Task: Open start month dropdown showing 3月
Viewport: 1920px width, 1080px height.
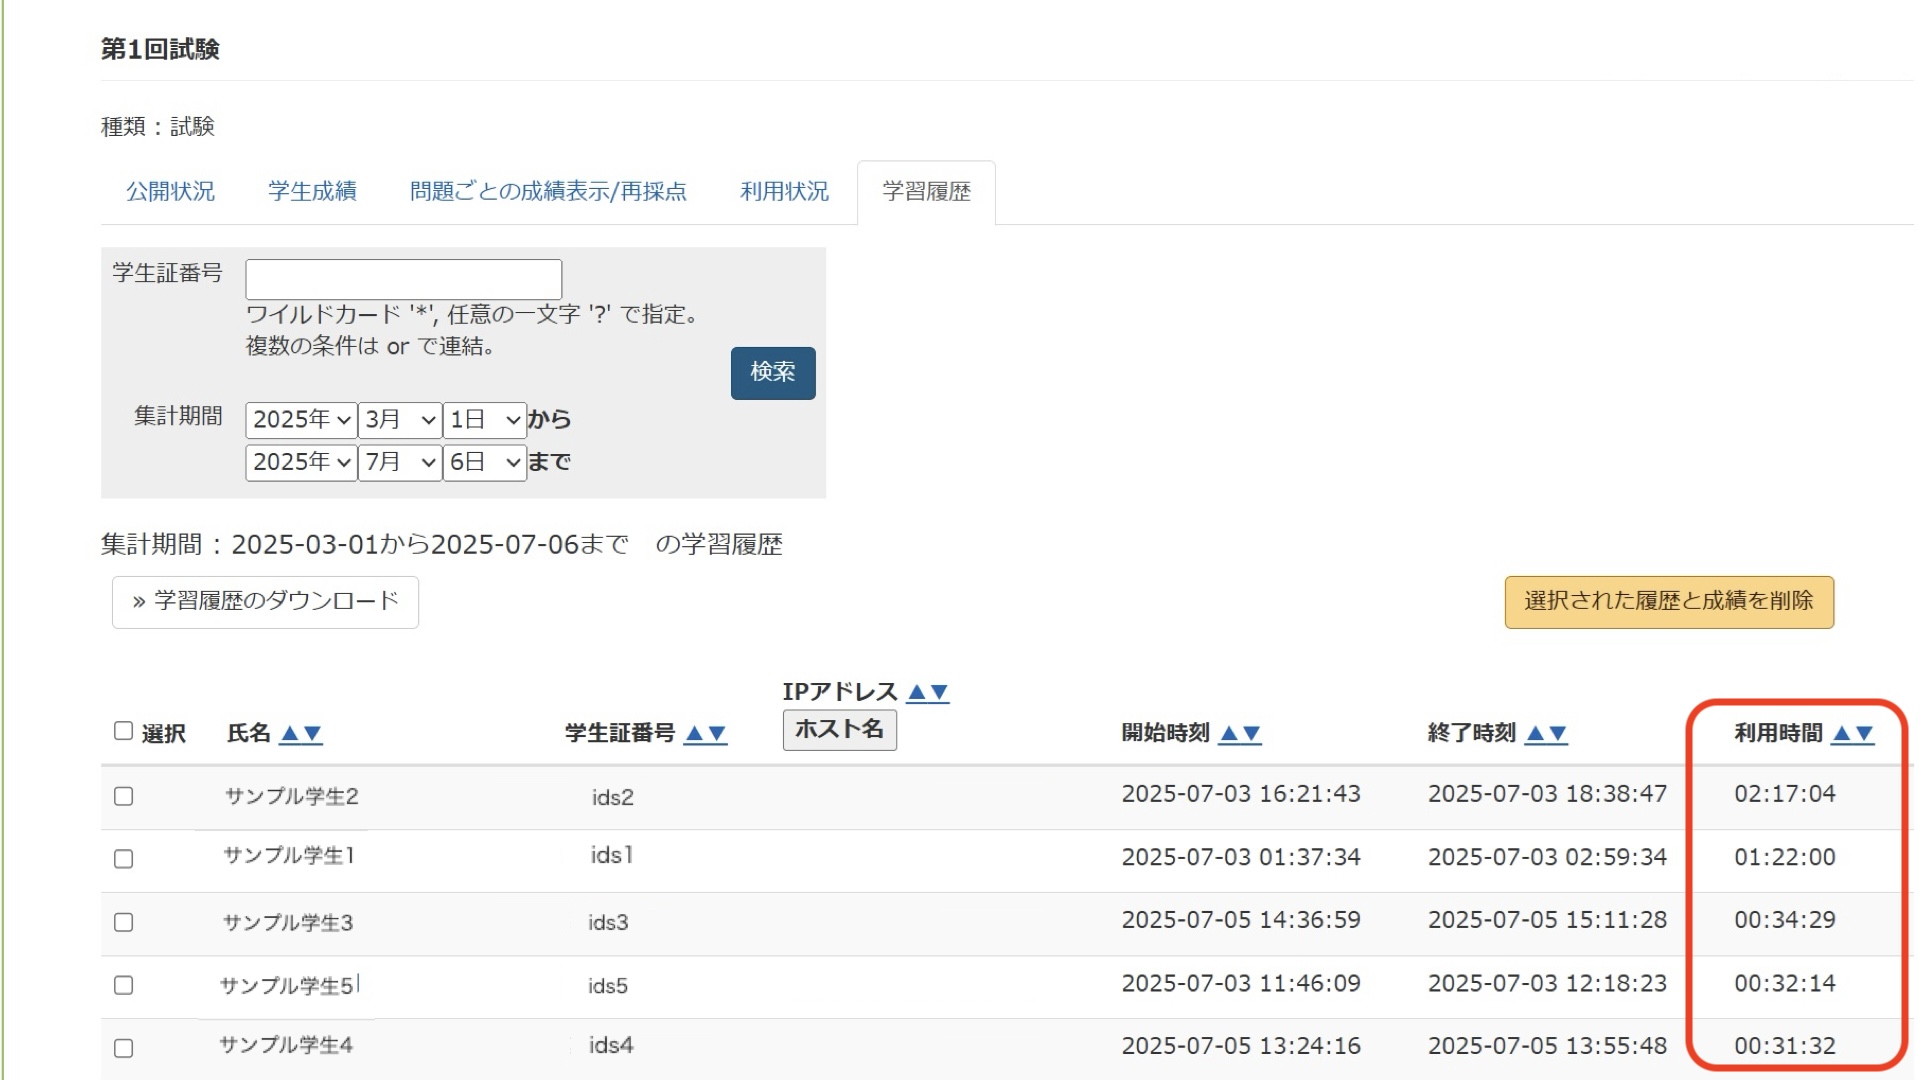Action: [399, 420]
